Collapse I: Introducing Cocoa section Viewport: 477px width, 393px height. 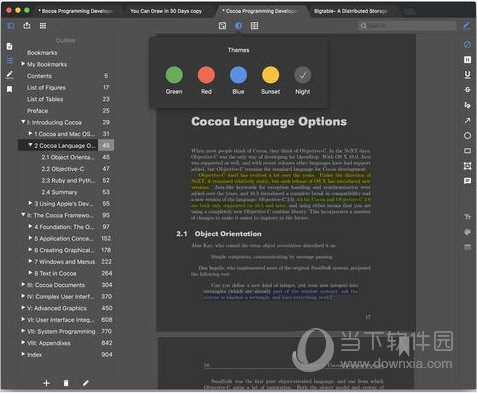click(x=23, y=122)
